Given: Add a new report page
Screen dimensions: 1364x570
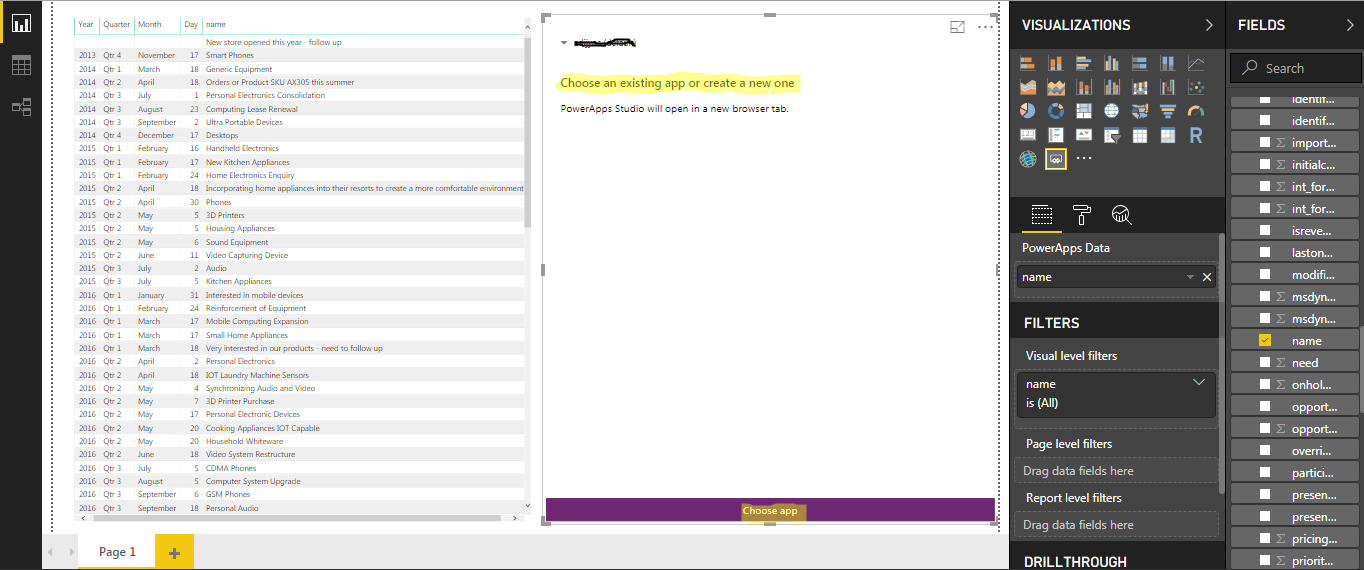Looking at the screenshot, I should pyautogui.click(x=174, y=552).
